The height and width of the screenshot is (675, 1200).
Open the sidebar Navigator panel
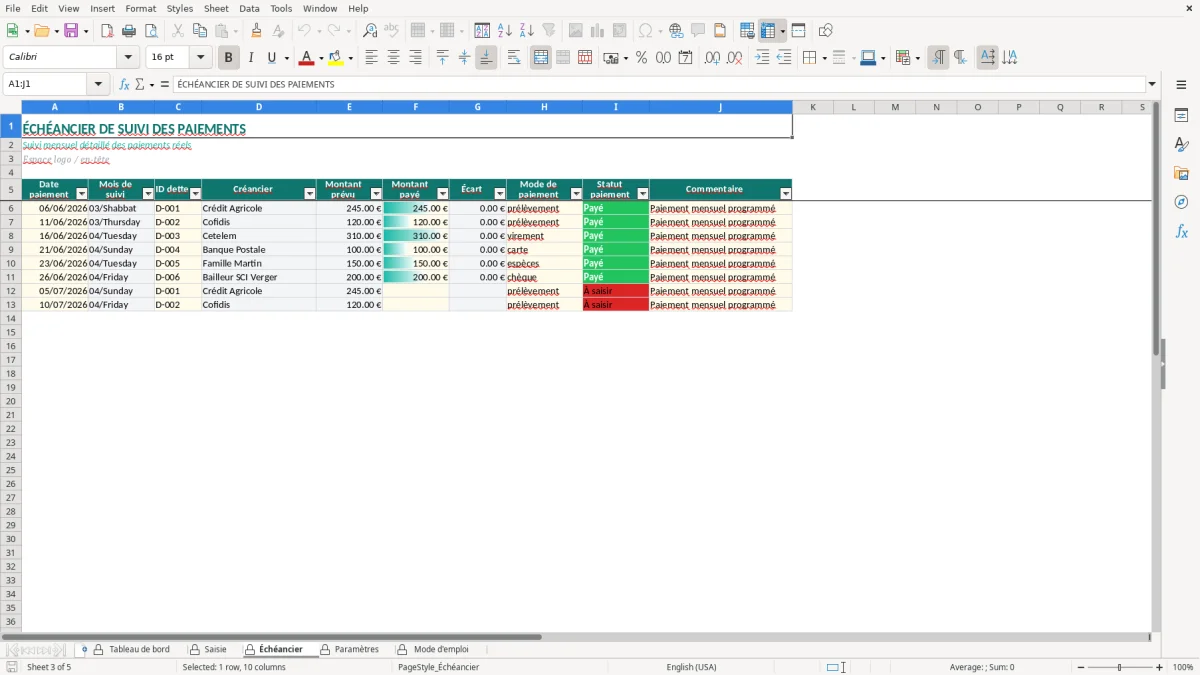1181,203
